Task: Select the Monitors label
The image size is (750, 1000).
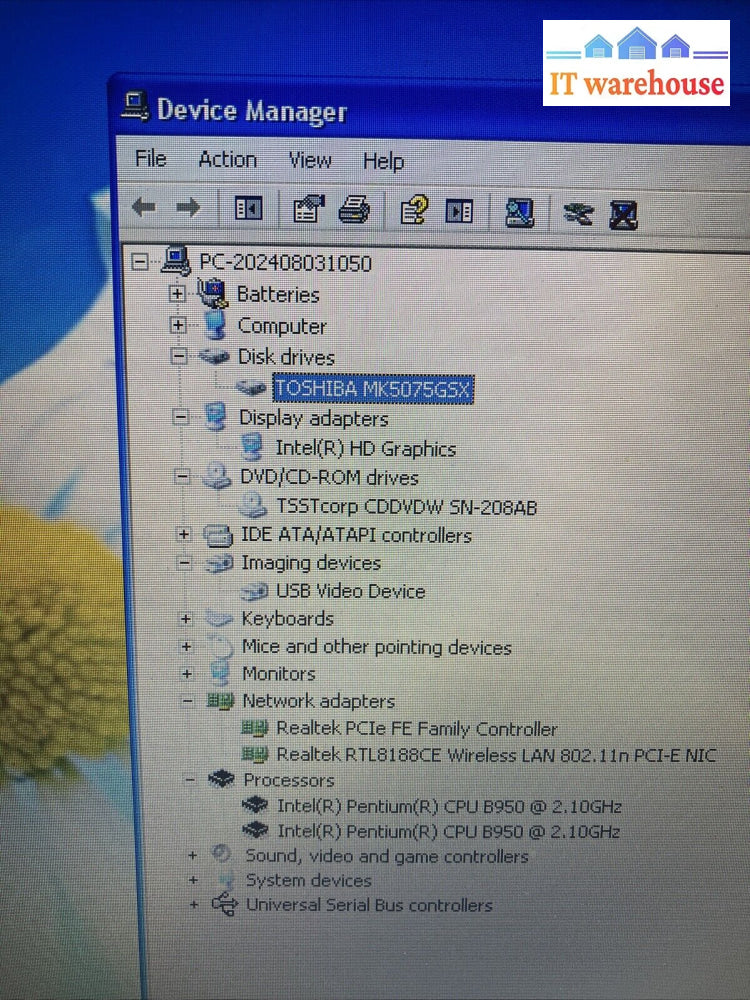Action: pos(279,673)
